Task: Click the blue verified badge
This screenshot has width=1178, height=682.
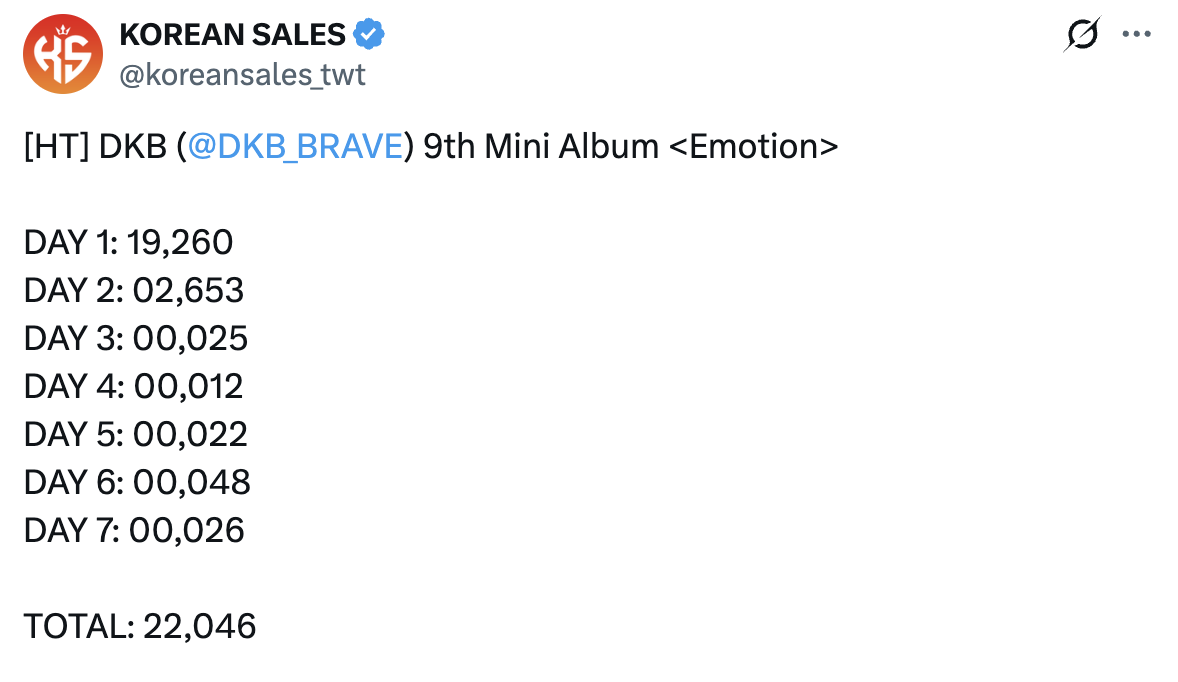Action: point(369,35)
